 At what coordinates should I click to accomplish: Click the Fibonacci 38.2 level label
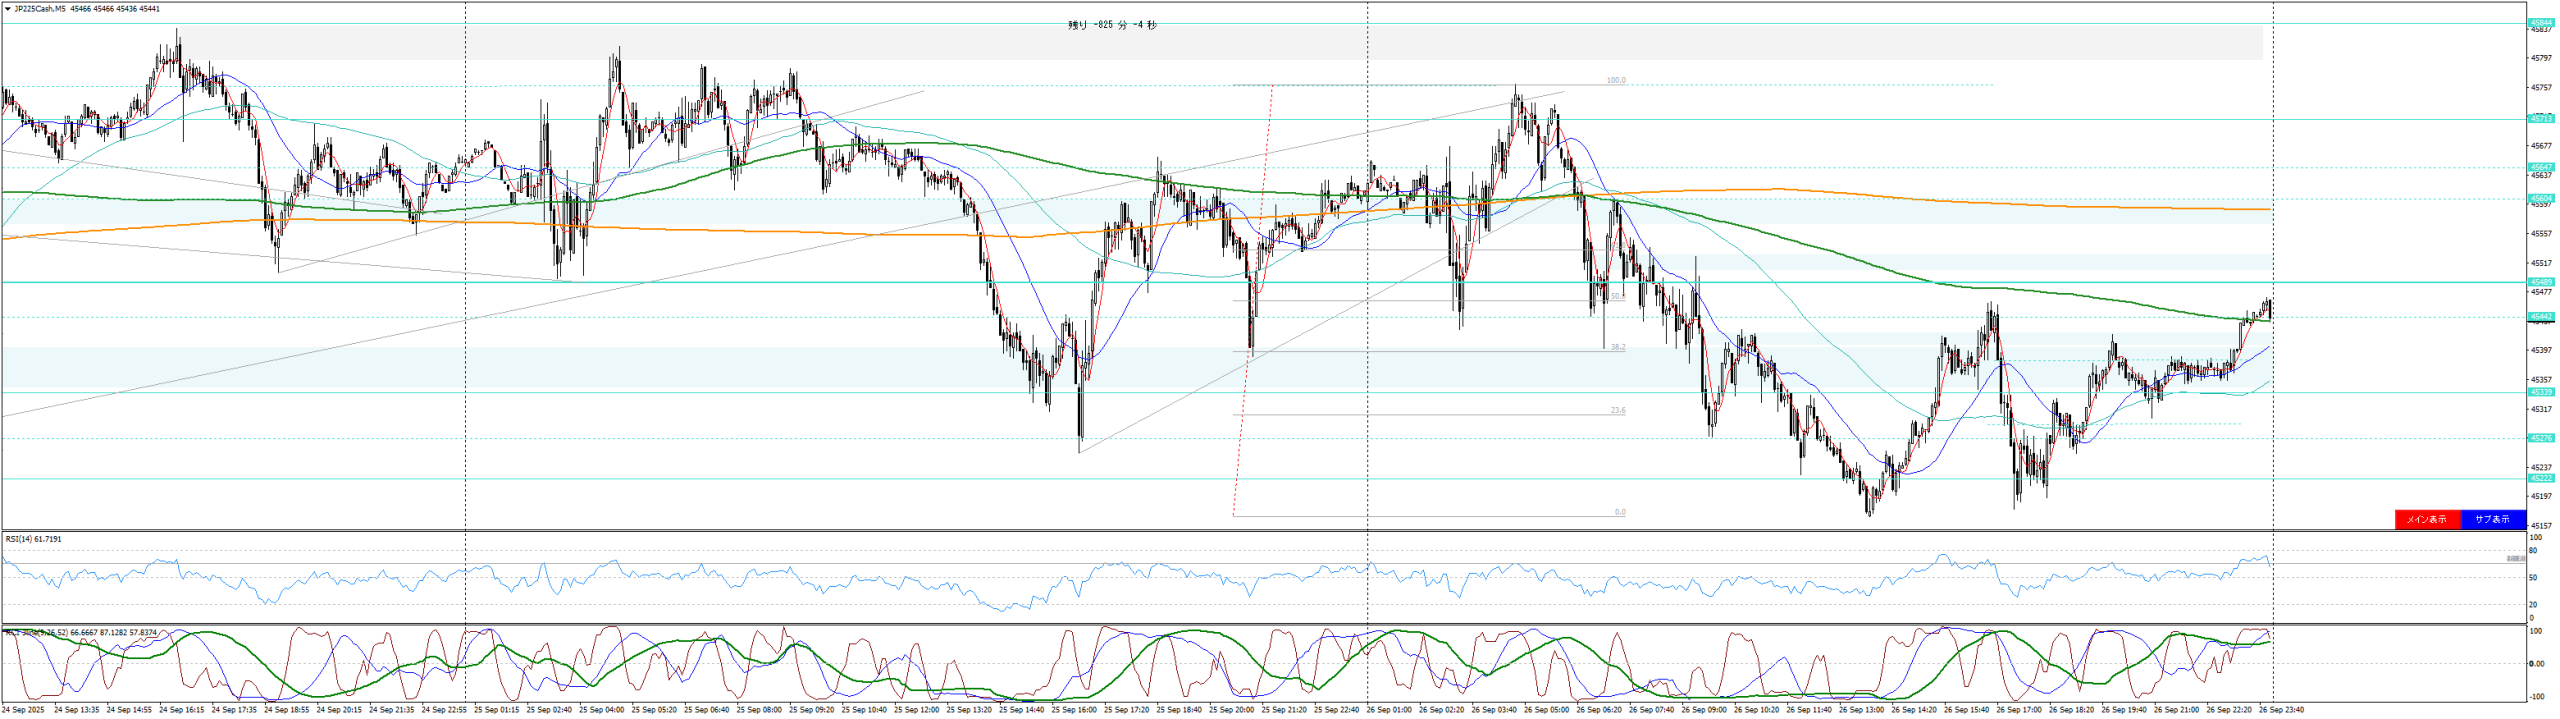click(x=1617, y=347)
